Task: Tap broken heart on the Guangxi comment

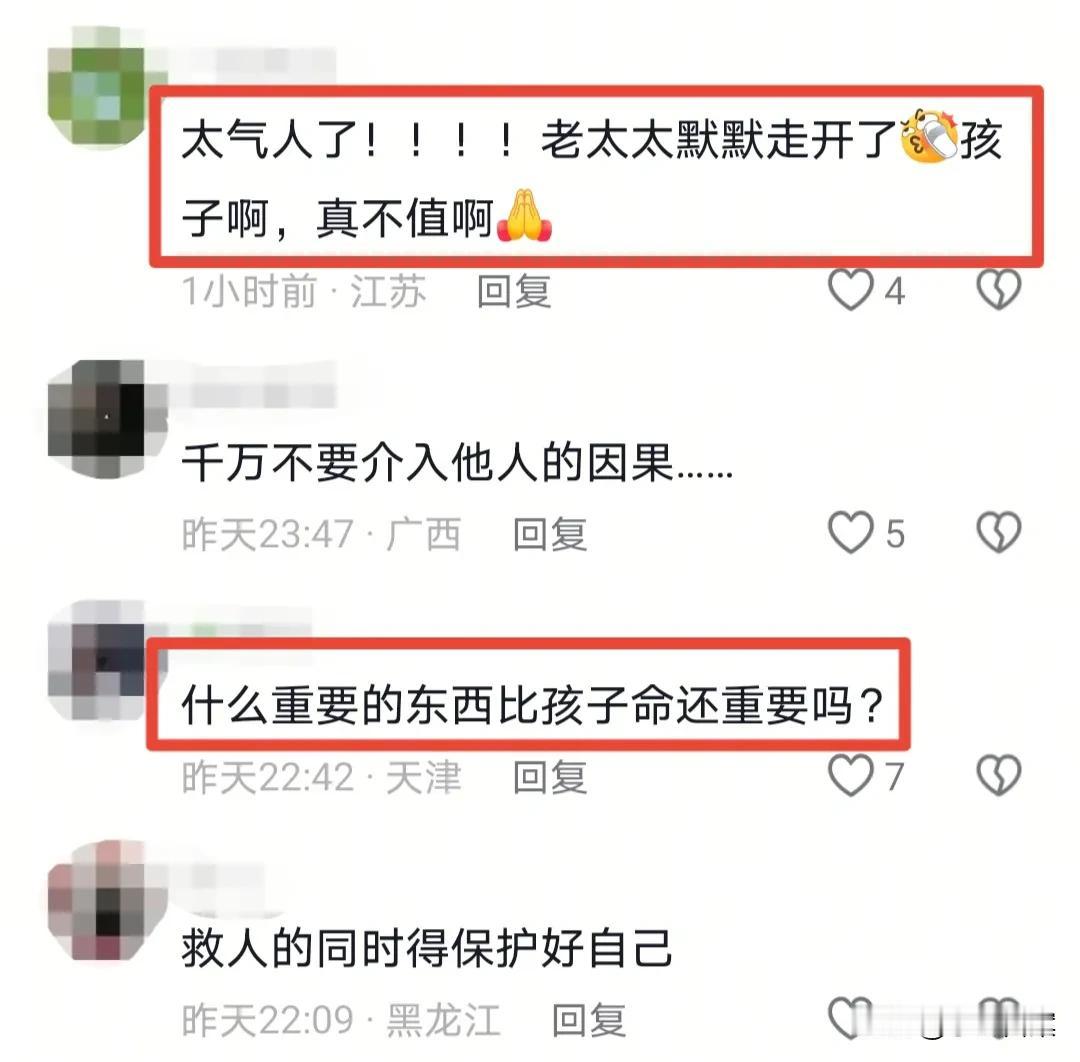Action: tap(999, 532)
